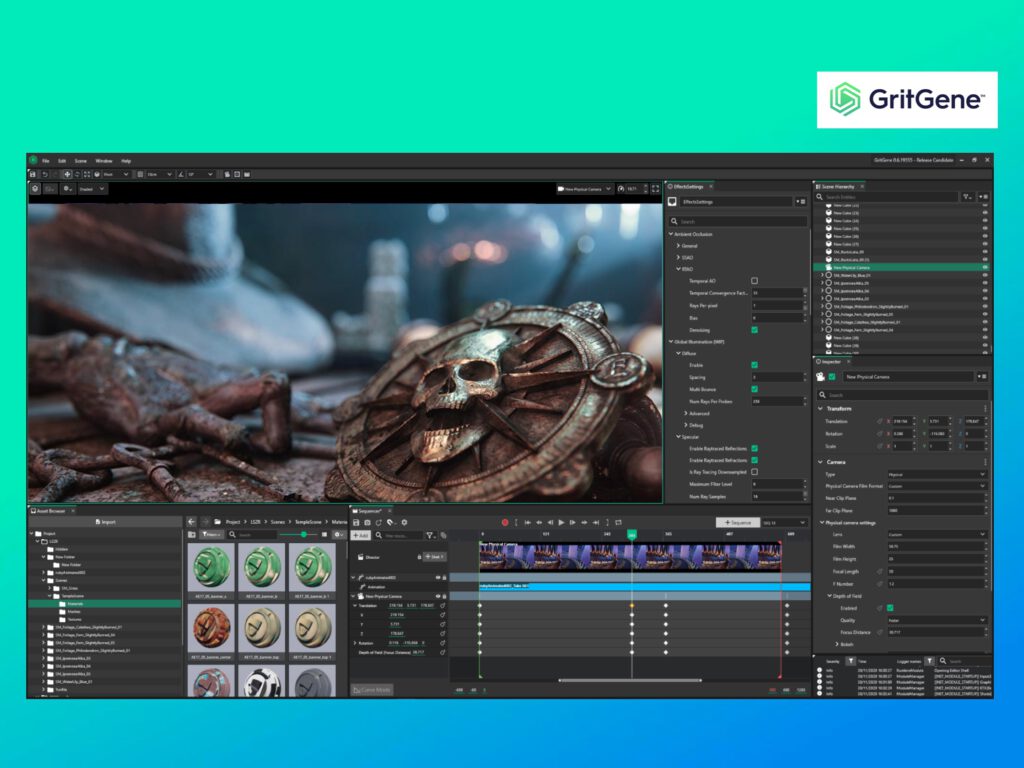1024x768 pixels.
Task: Open Sequencer settings gear
Action: pos(404,522)
